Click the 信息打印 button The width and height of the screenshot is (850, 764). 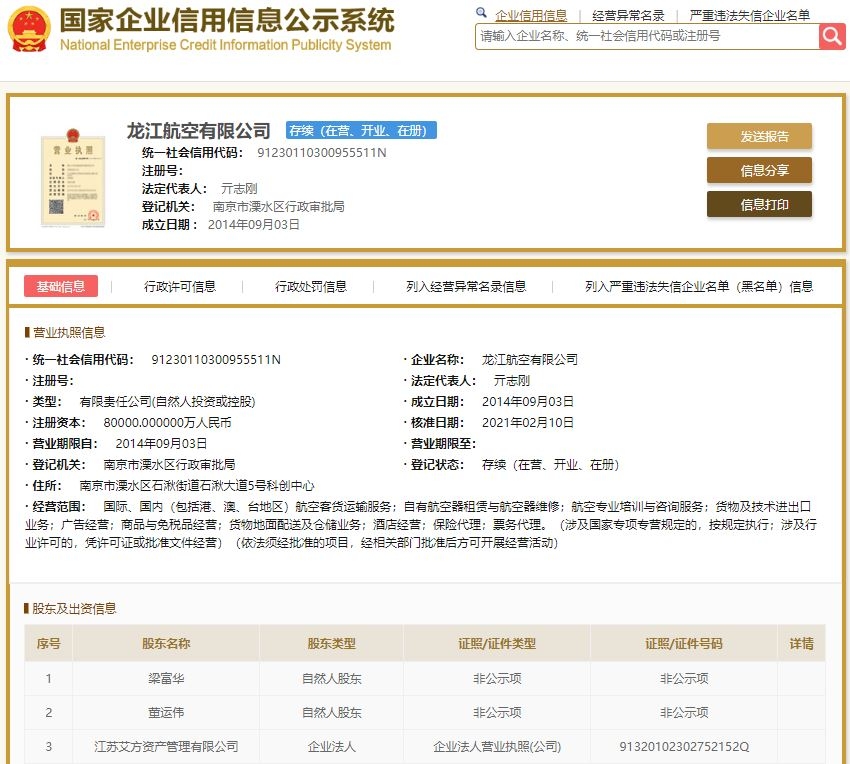759,204
